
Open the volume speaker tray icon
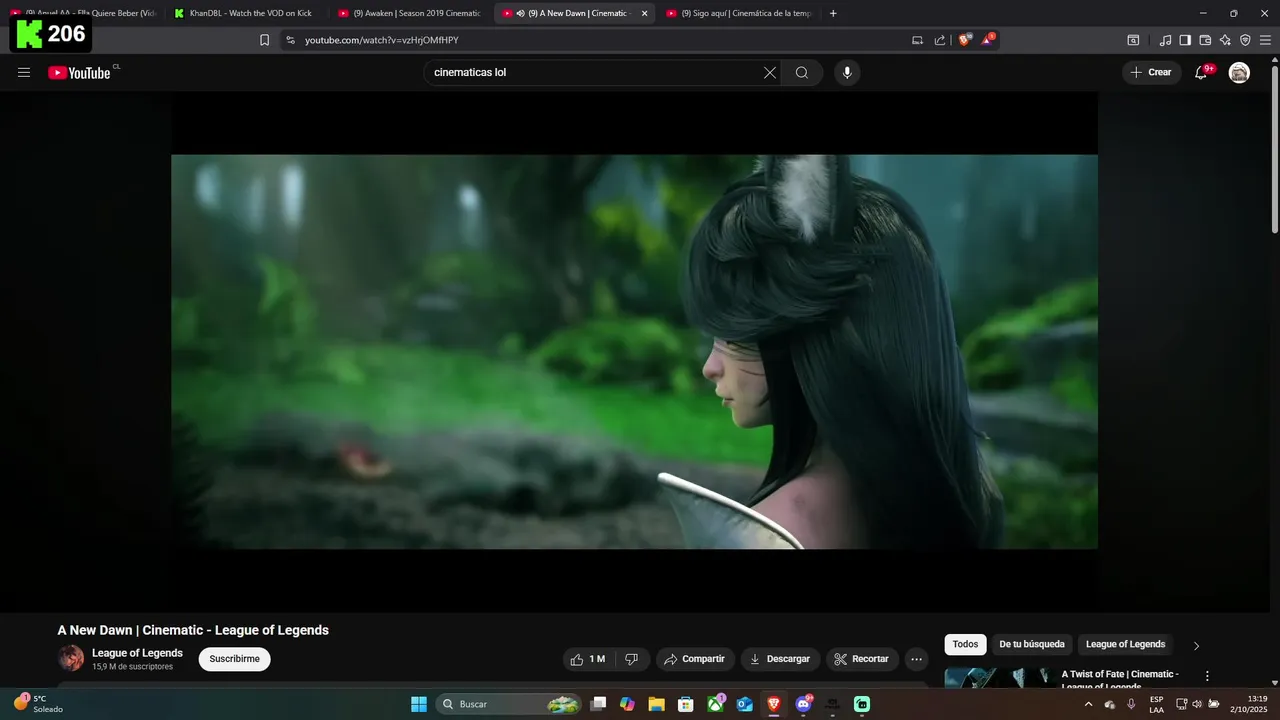1197,704
